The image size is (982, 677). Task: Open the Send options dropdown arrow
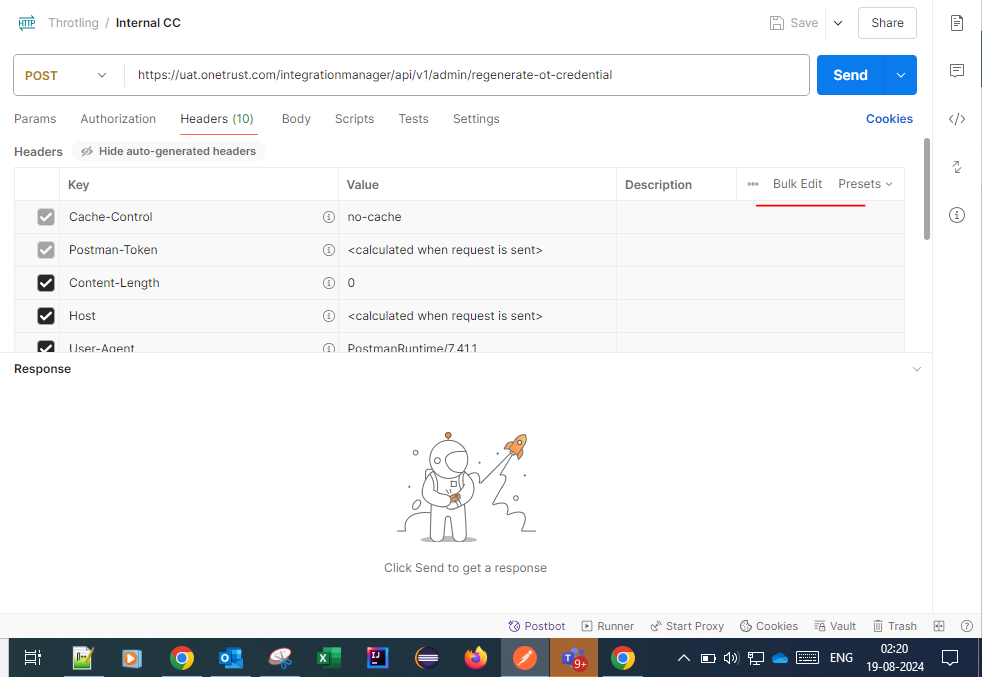[901, 75]
